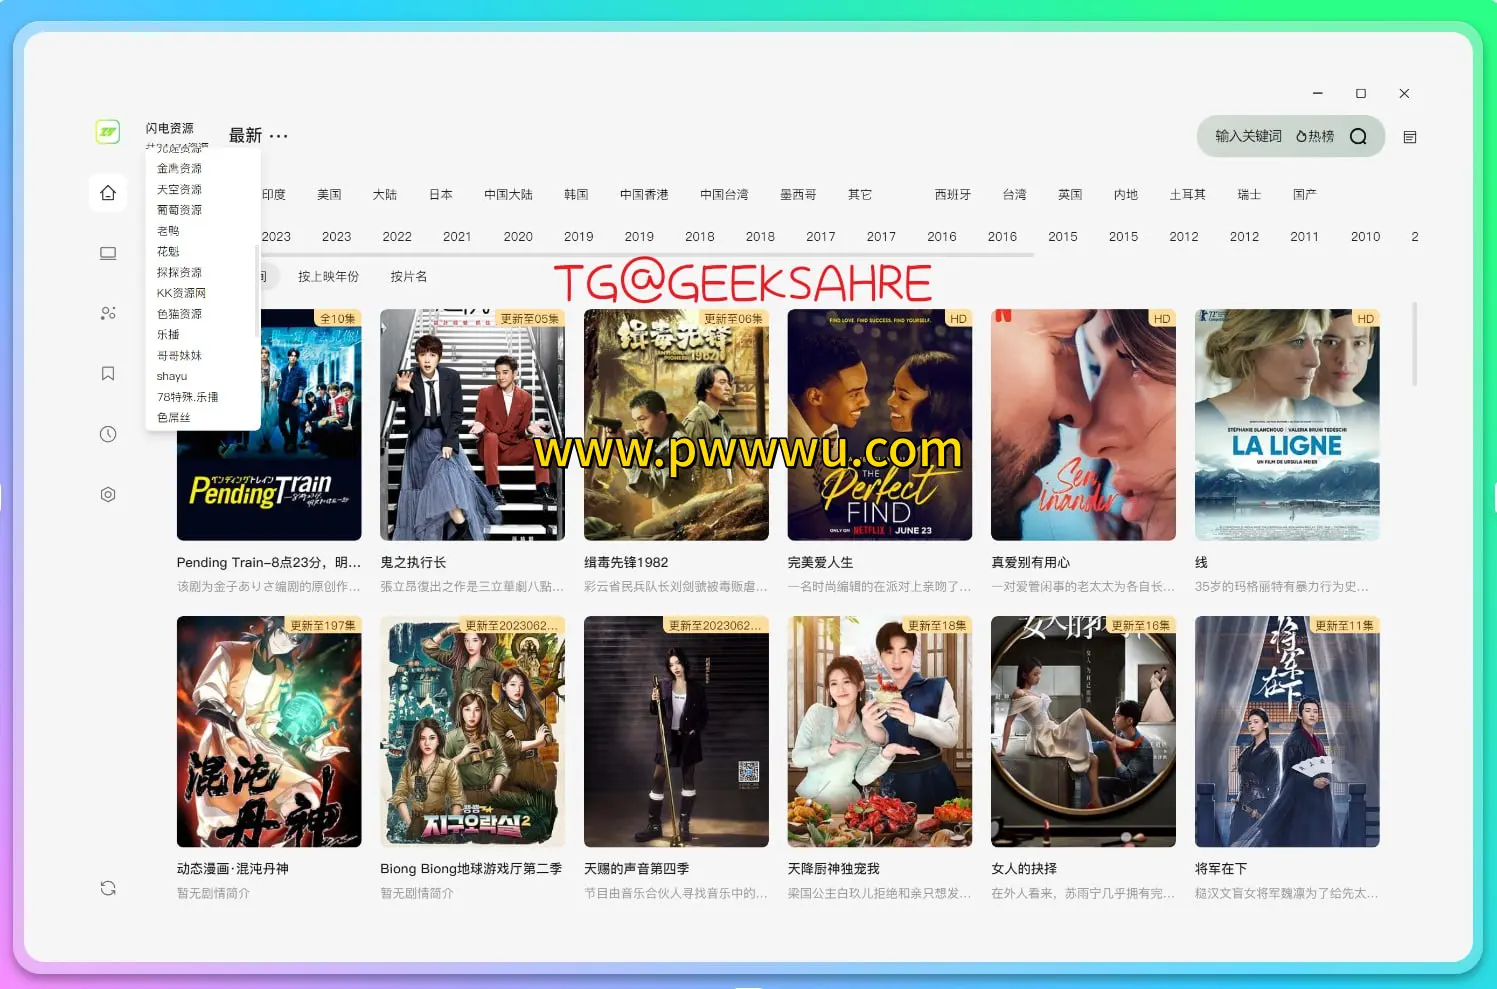Image resolution: width=1497 pixels, height=989 pixels.
Task: Click the connected-dots sharing icon in sidebar
Action: (x=107, y=312)
